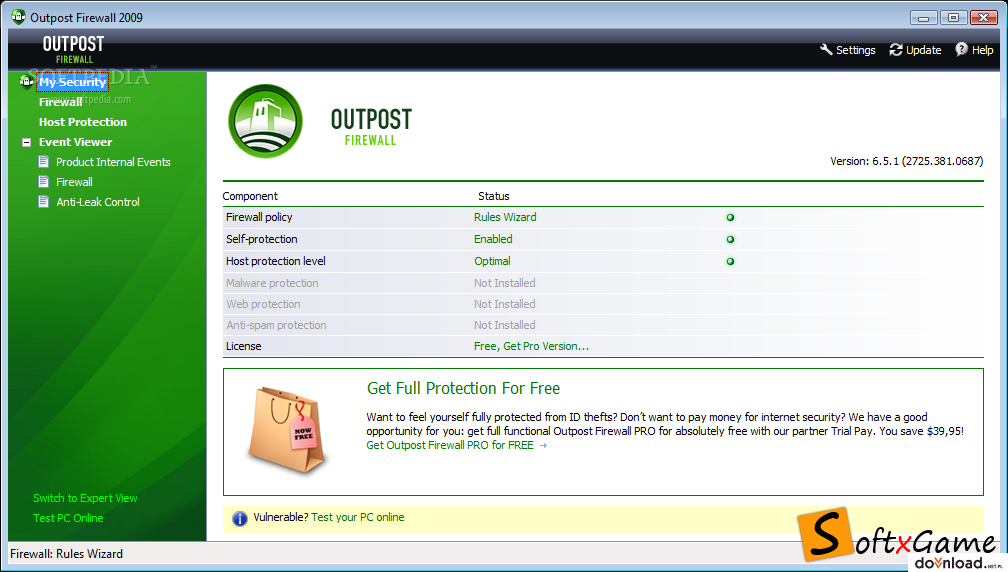This screenshot has height=572, width=1008.
Task: Open the Firewall event log
Action: click(x=74, y=182)
